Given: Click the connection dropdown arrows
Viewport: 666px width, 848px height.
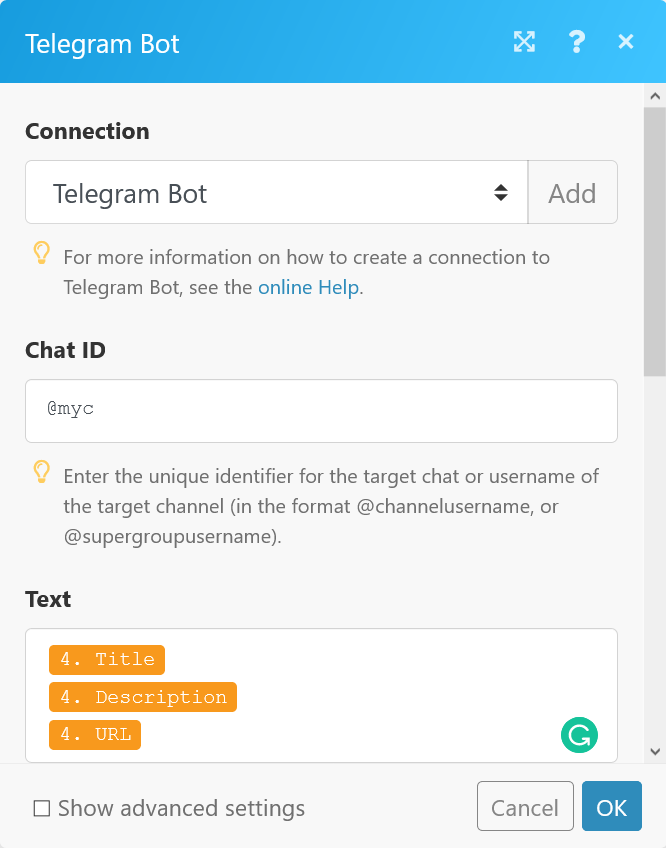Looking at the screenshot, I should [x=501, y=193].
